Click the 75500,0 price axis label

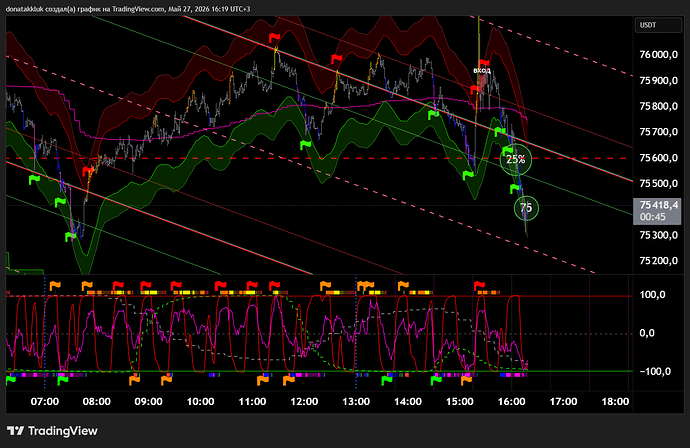coord(658,183)
